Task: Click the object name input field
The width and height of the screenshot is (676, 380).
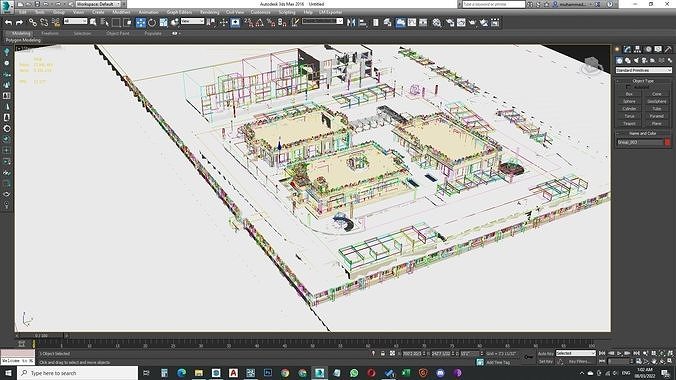Action: coord(639,142)
